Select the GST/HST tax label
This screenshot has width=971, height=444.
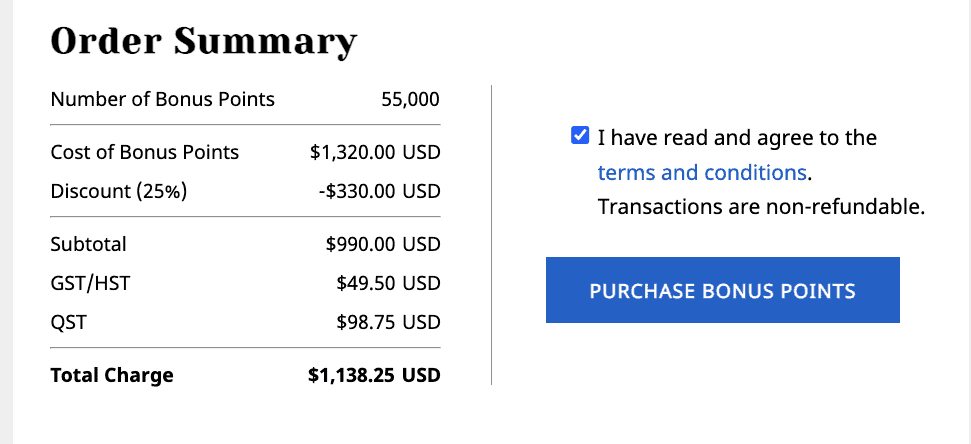(x=90, y=283)
